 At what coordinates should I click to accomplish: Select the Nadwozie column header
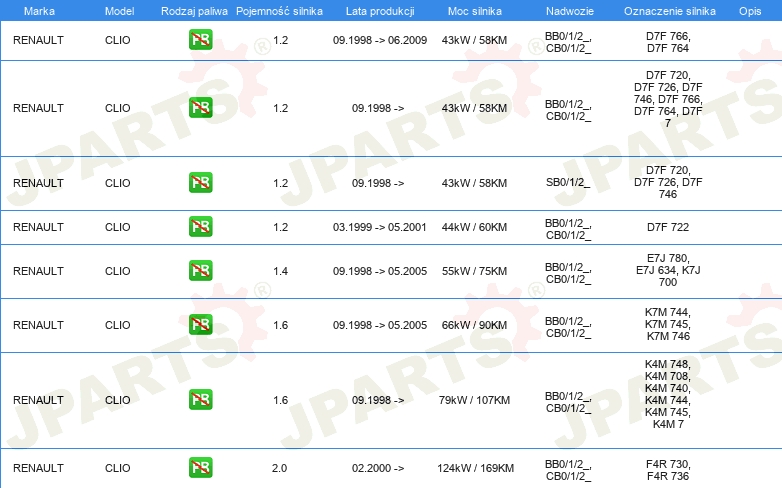570,11
